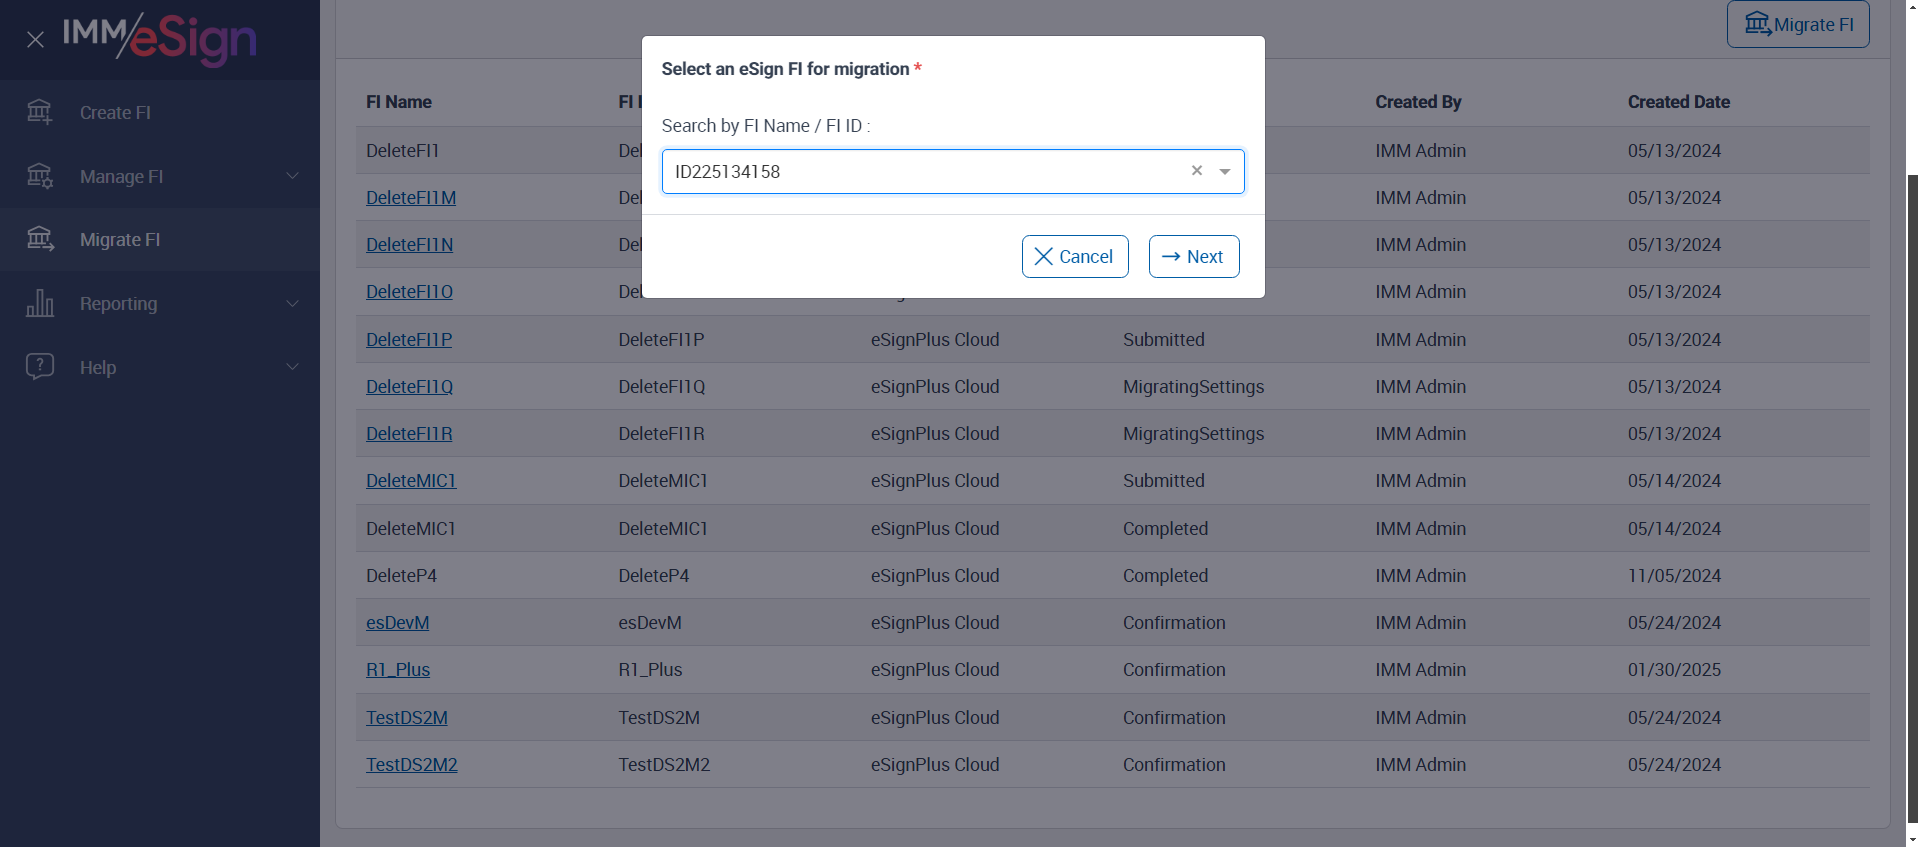Click the Manage FI bank icon

[40, 176]
